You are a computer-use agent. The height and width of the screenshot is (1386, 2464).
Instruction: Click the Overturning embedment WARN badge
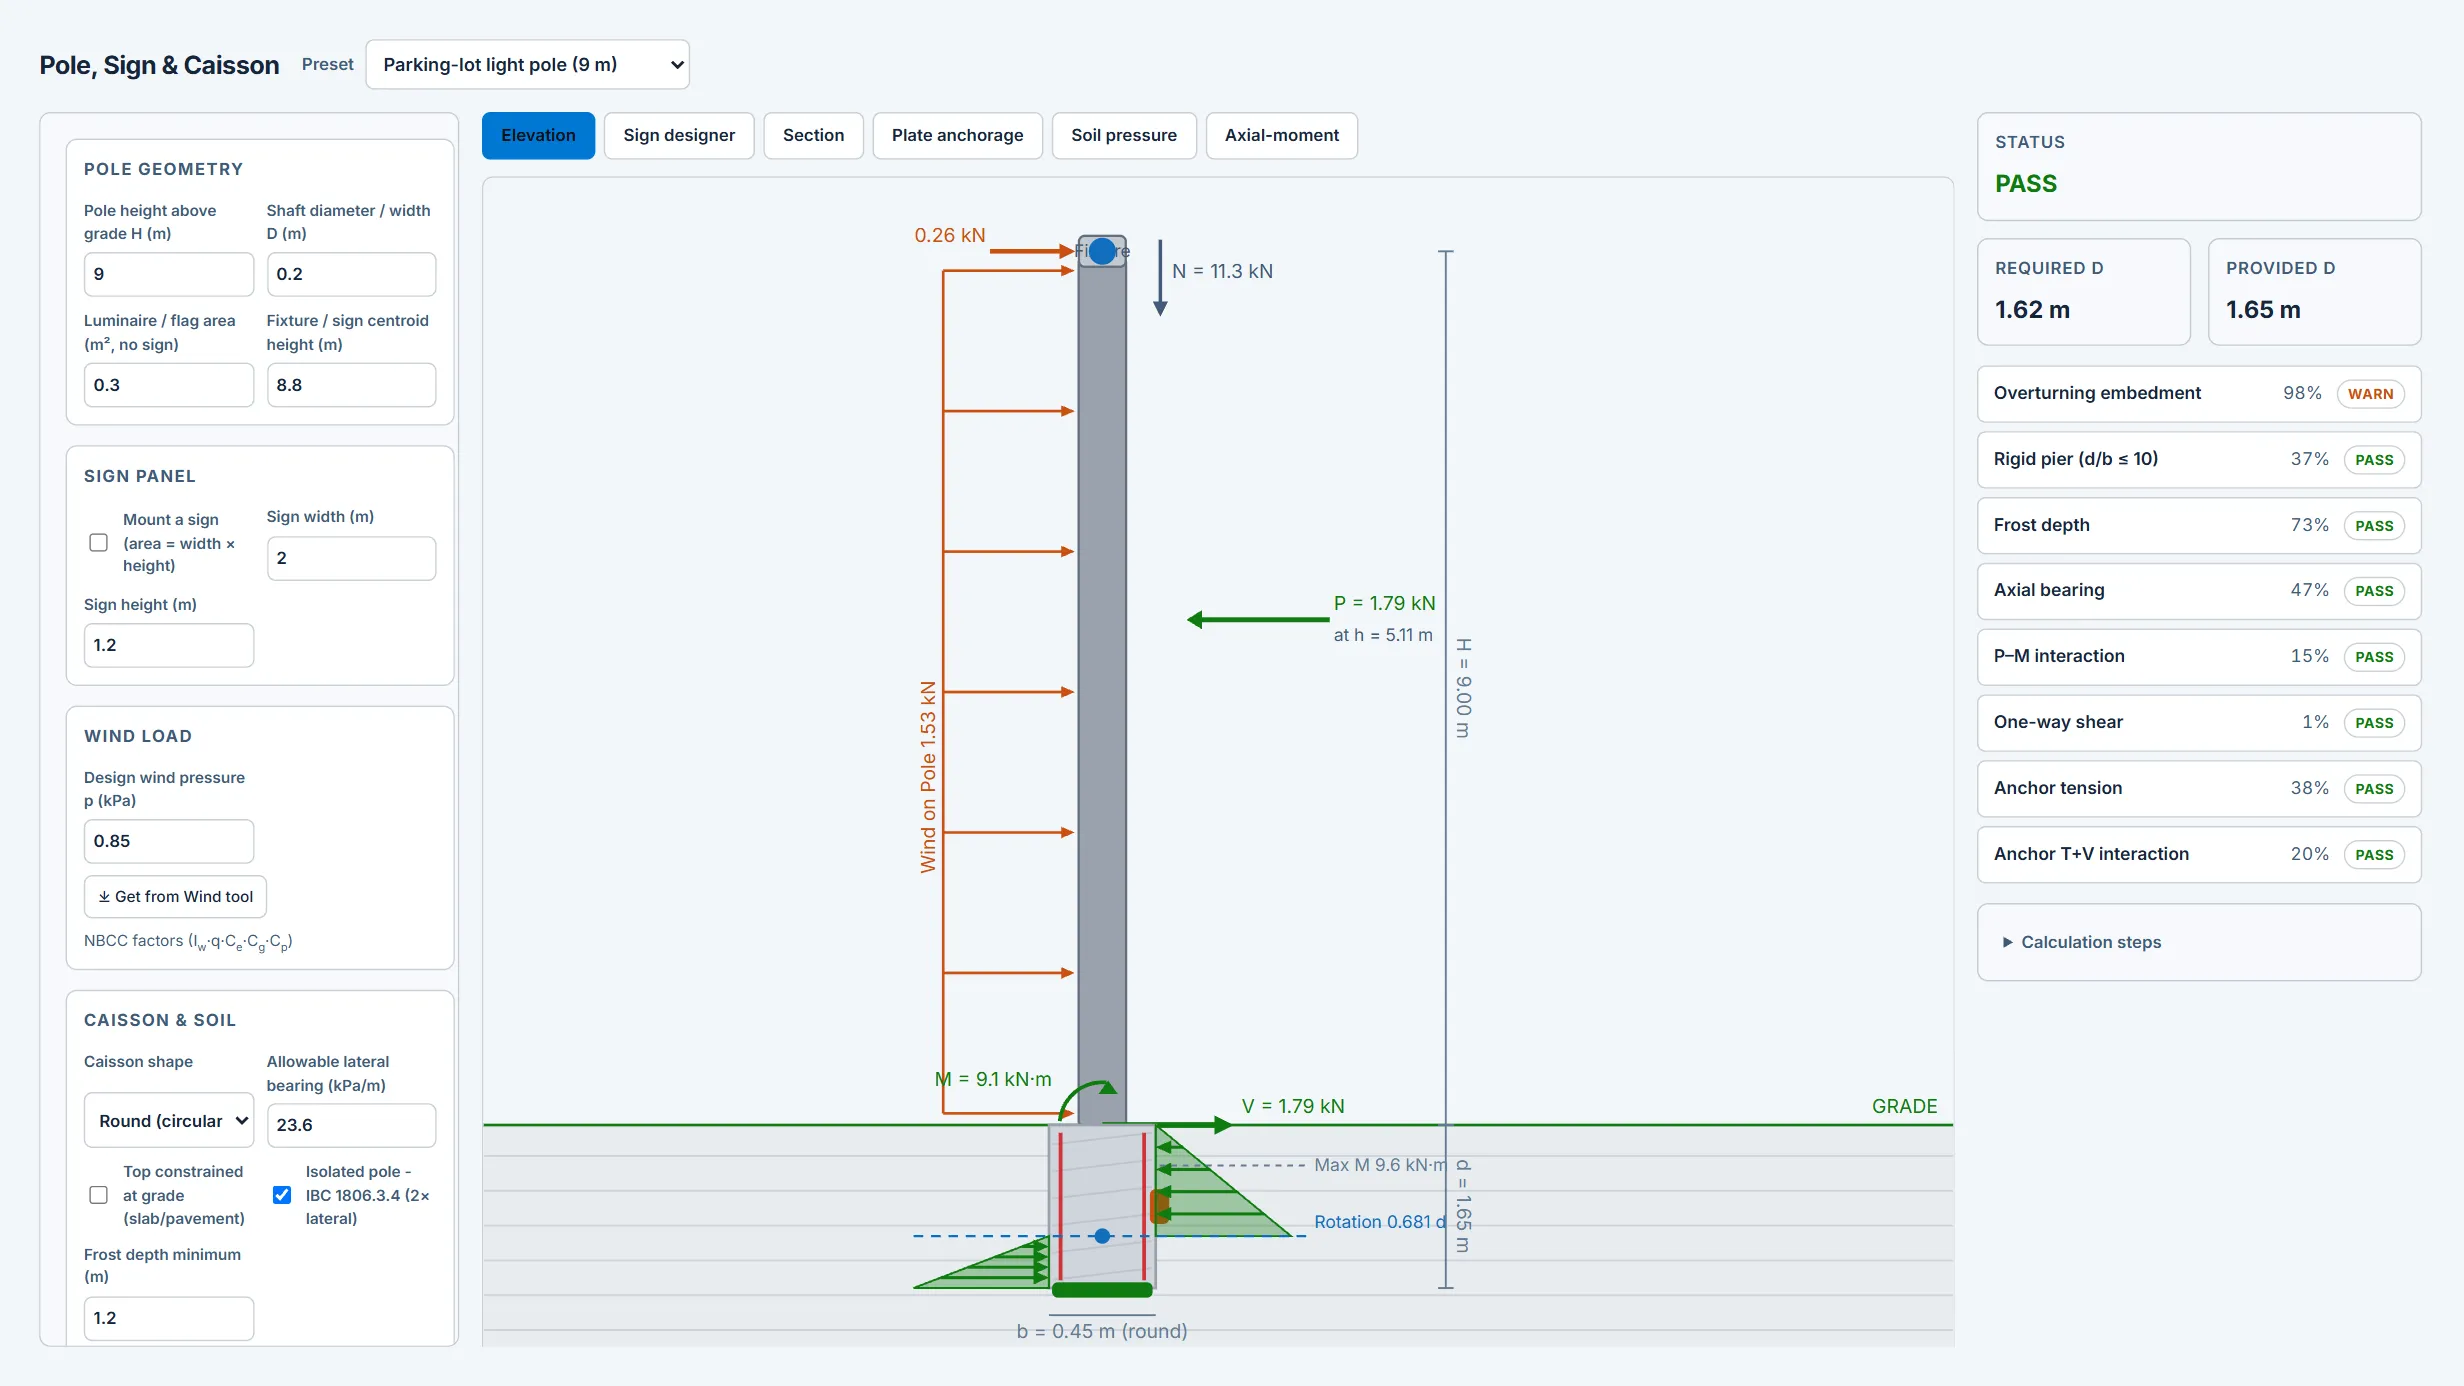coord(2370,394)
